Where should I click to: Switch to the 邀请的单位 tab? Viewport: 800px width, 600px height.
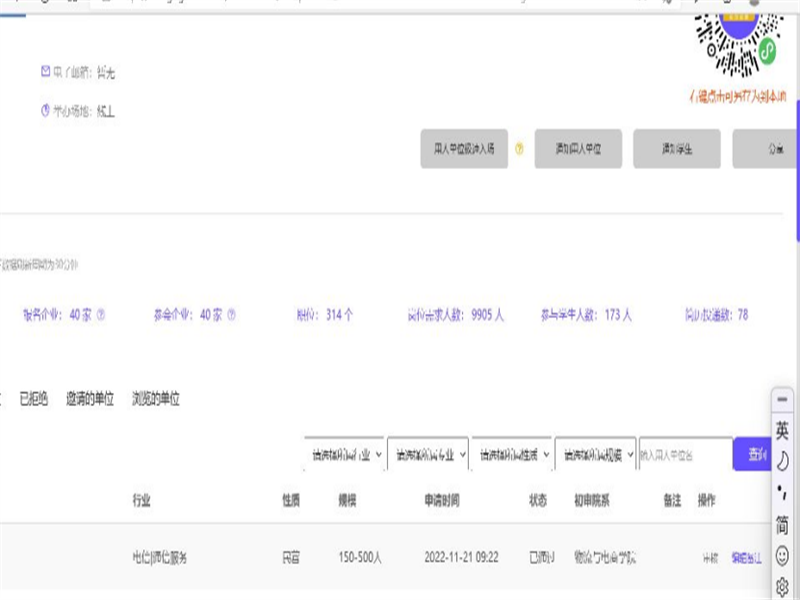click(90, 399)
